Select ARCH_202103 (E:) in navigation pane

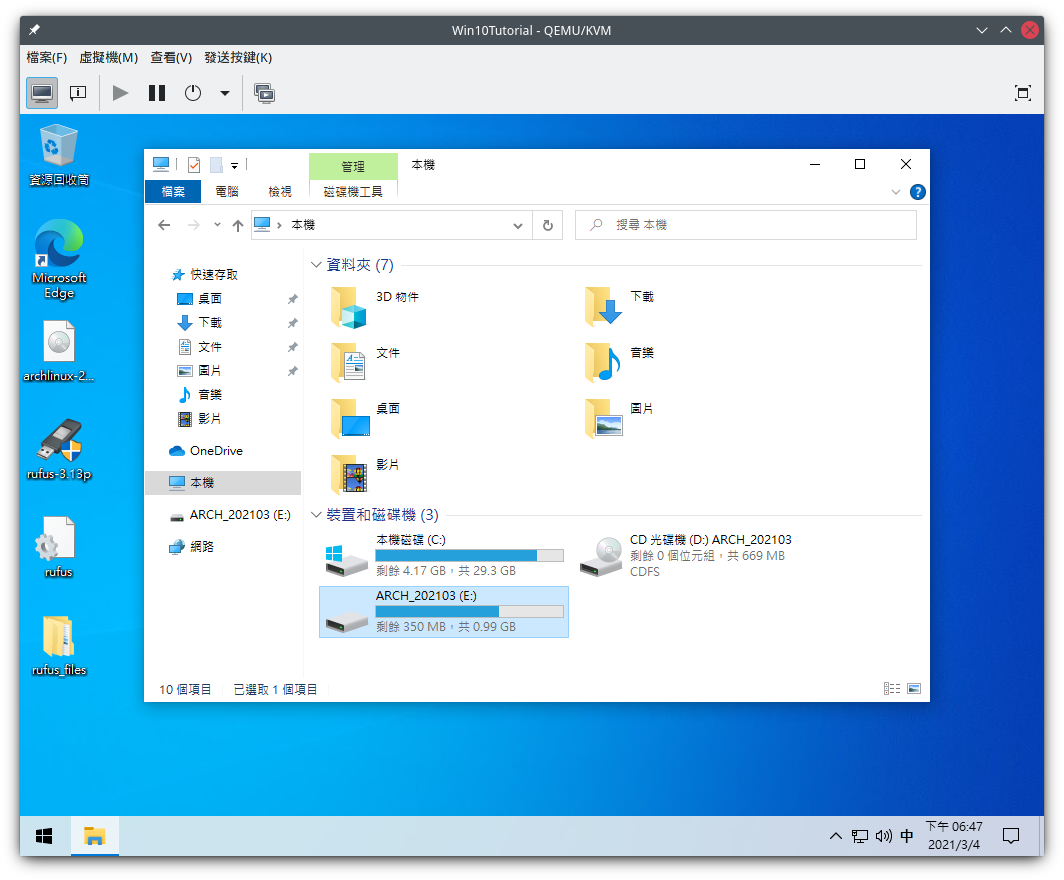click(x=240, y=515)
